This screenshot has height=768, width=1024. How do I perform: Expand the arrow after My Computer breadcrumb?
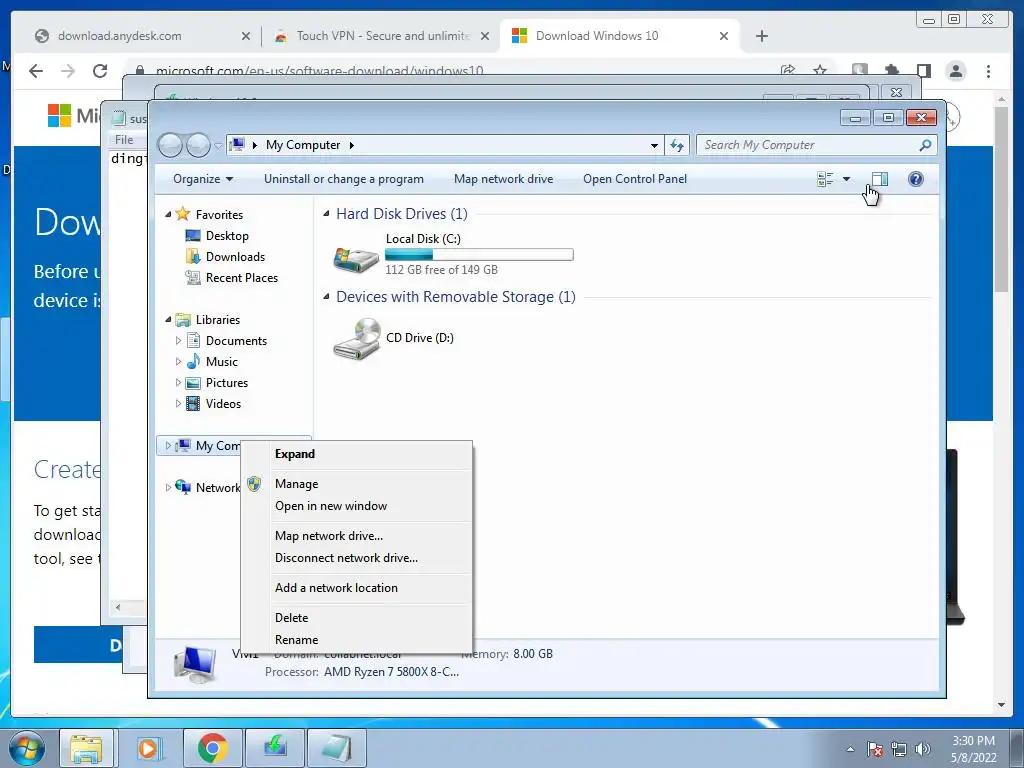351,145
